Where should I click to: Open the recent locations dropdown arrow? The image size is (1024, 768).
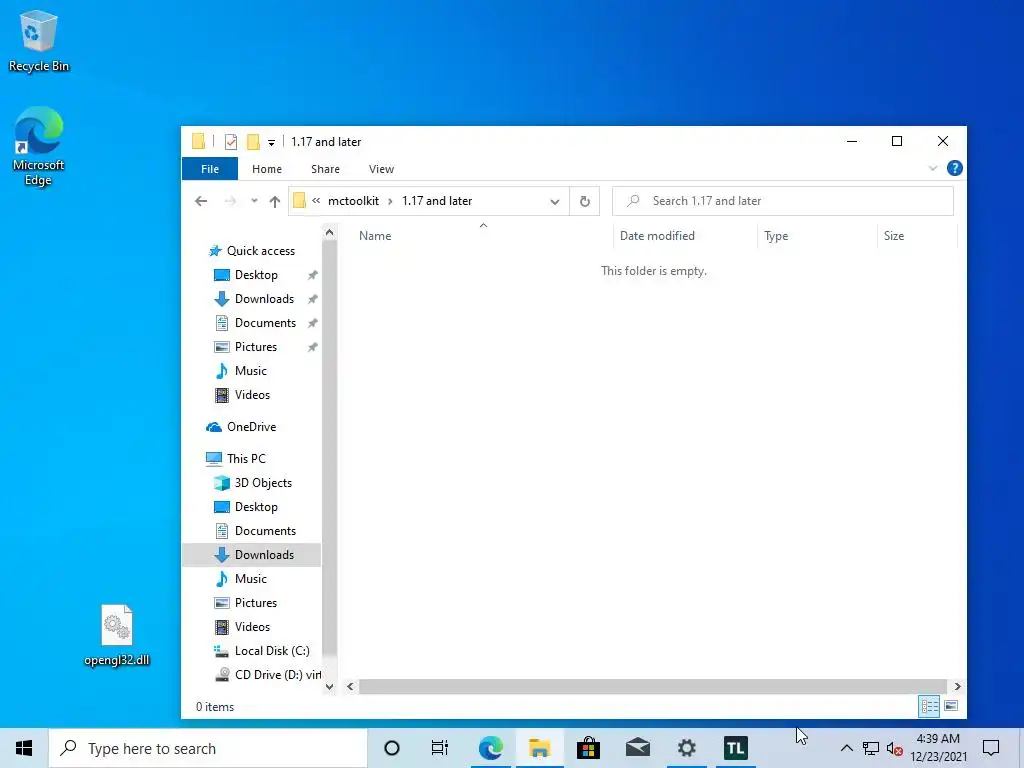click(254, 201)
